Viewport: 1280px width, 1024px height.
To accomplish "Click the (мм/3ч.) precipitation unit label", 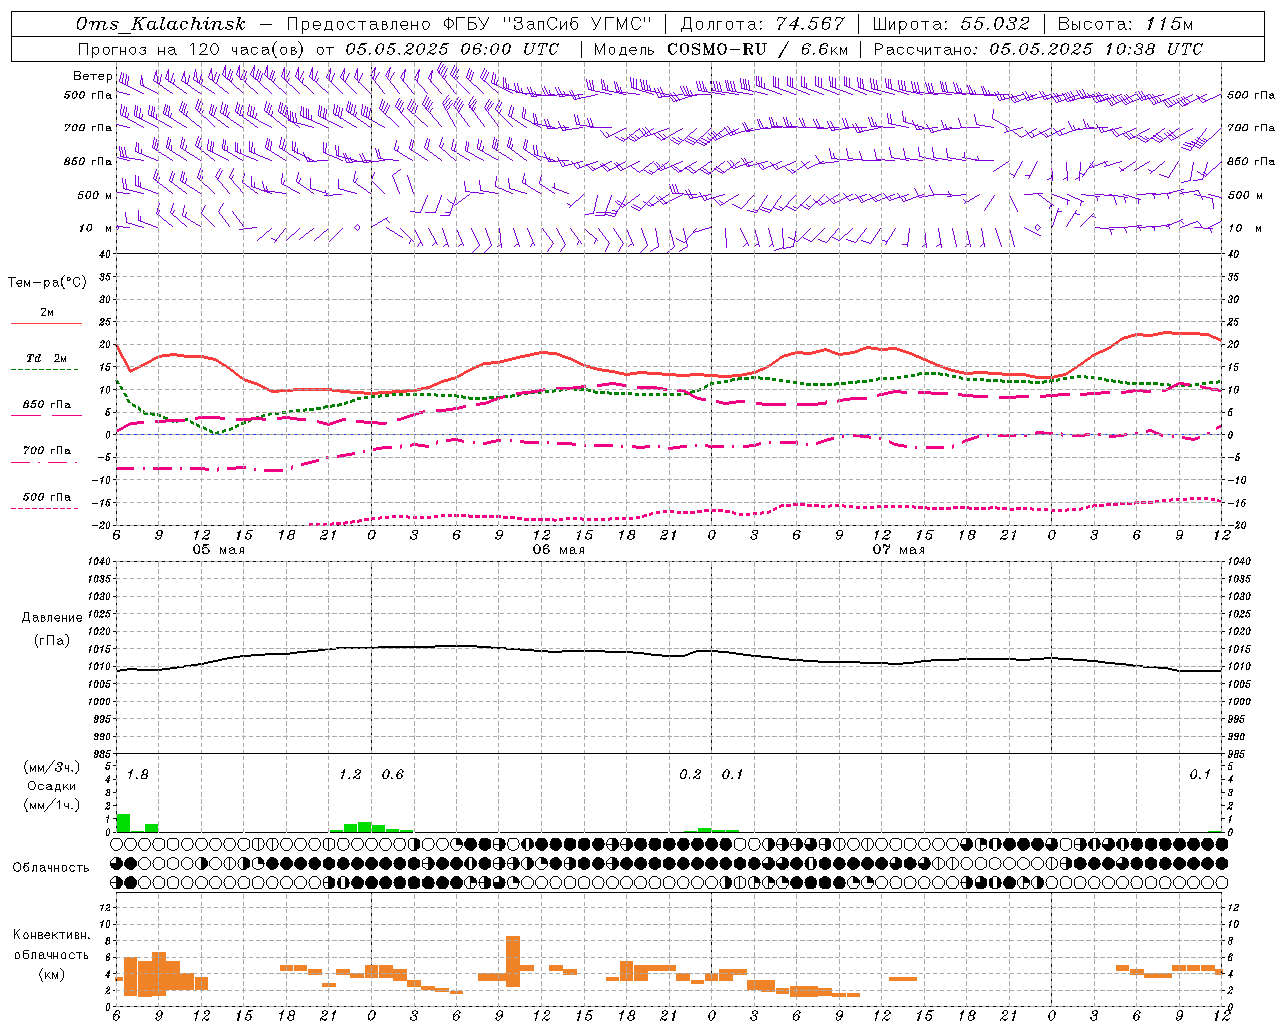I will pyautogui.click(x=52, y=768).
